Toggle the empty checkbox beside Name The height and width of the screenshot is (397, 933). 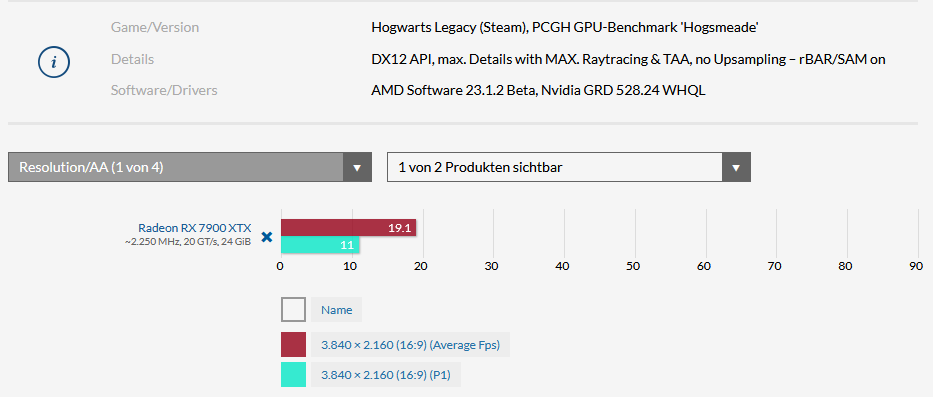tap(293, 310)
